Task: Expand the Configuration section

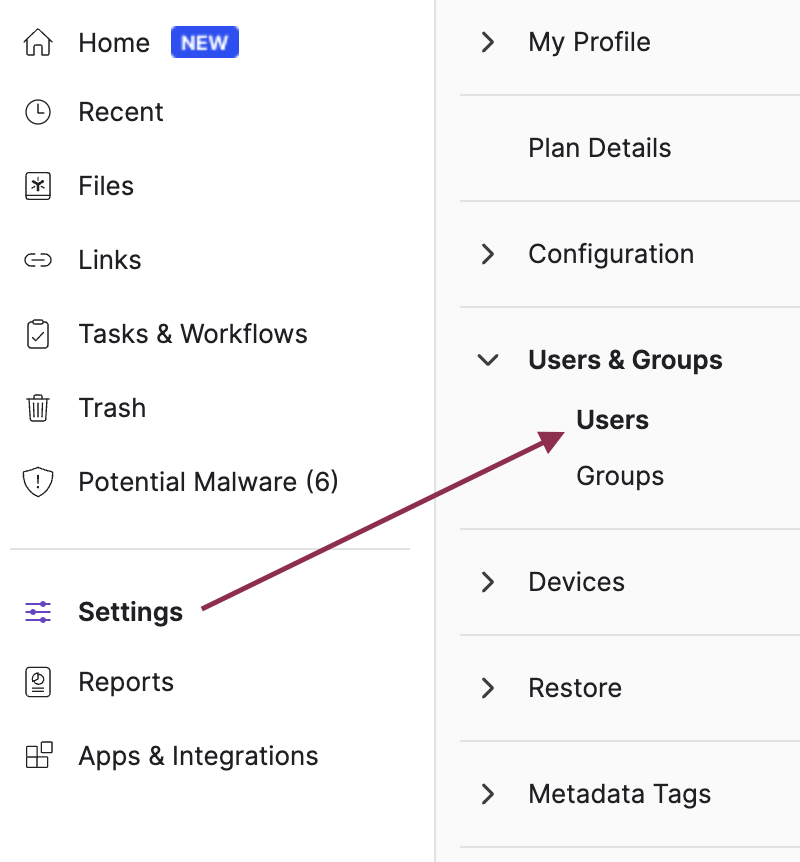Action: click(487, 254)
